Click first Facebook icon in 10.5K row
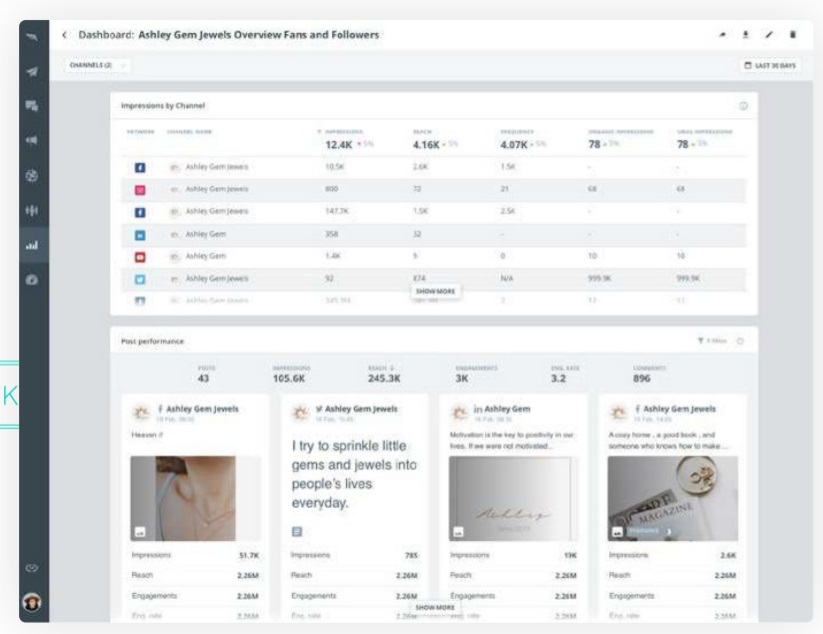This screenshot has width=823, height=634. [140, 167]
